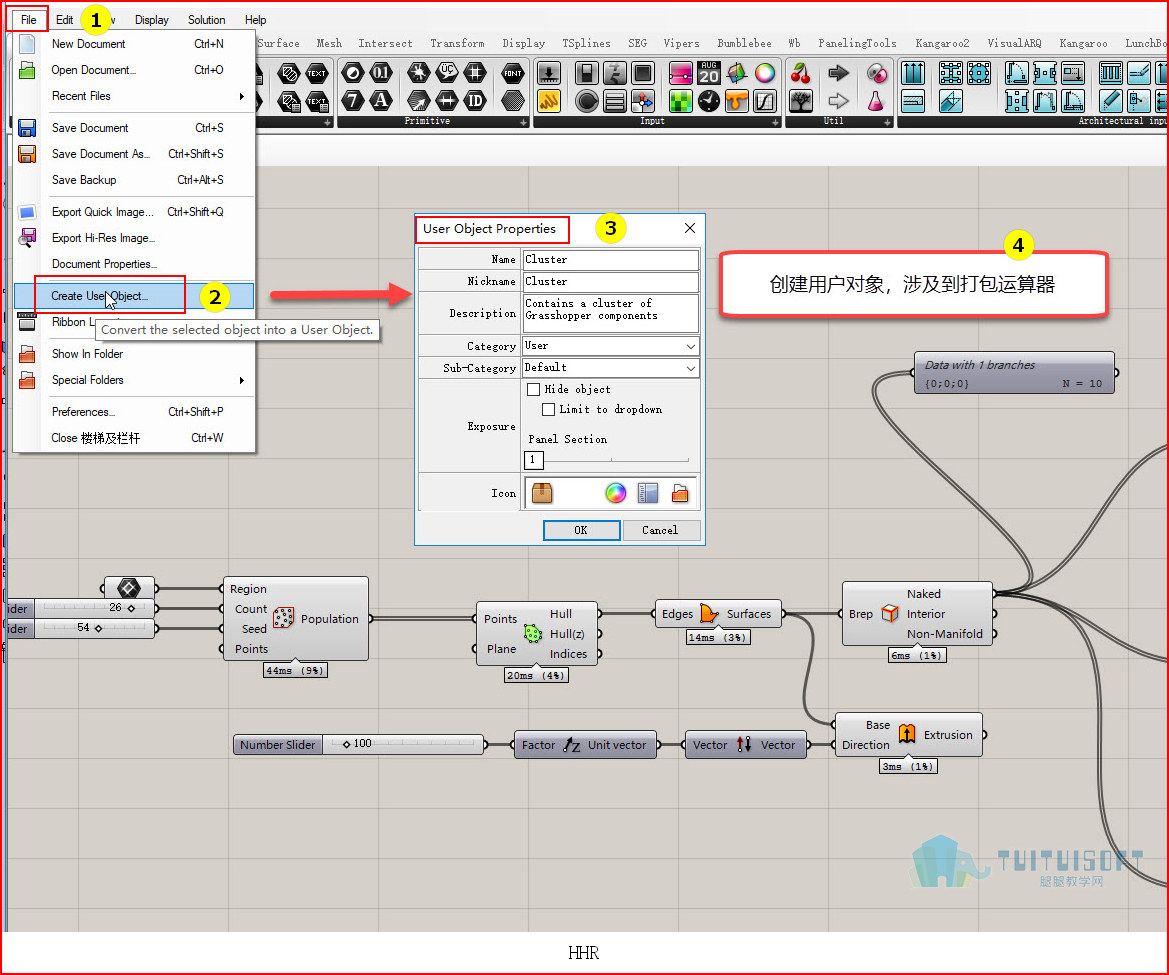
Task: Expand the Util panel with its plus arrow
Action: 887,122
